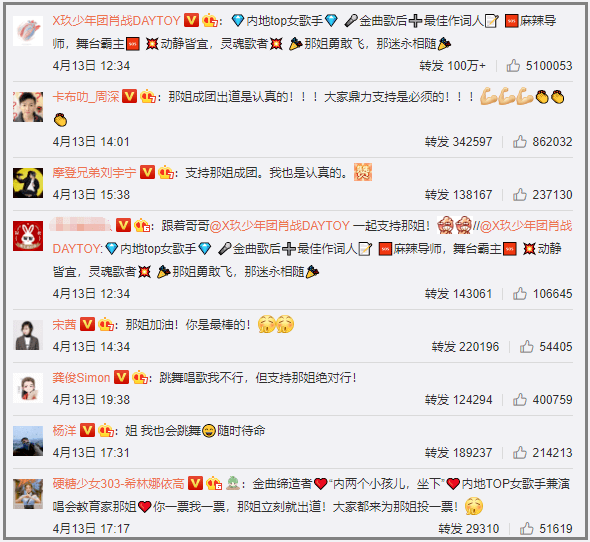Open 卡布叻_周深 username link
Image resolution: width=590 pixels, height=542 pixels.
point(86,97)
